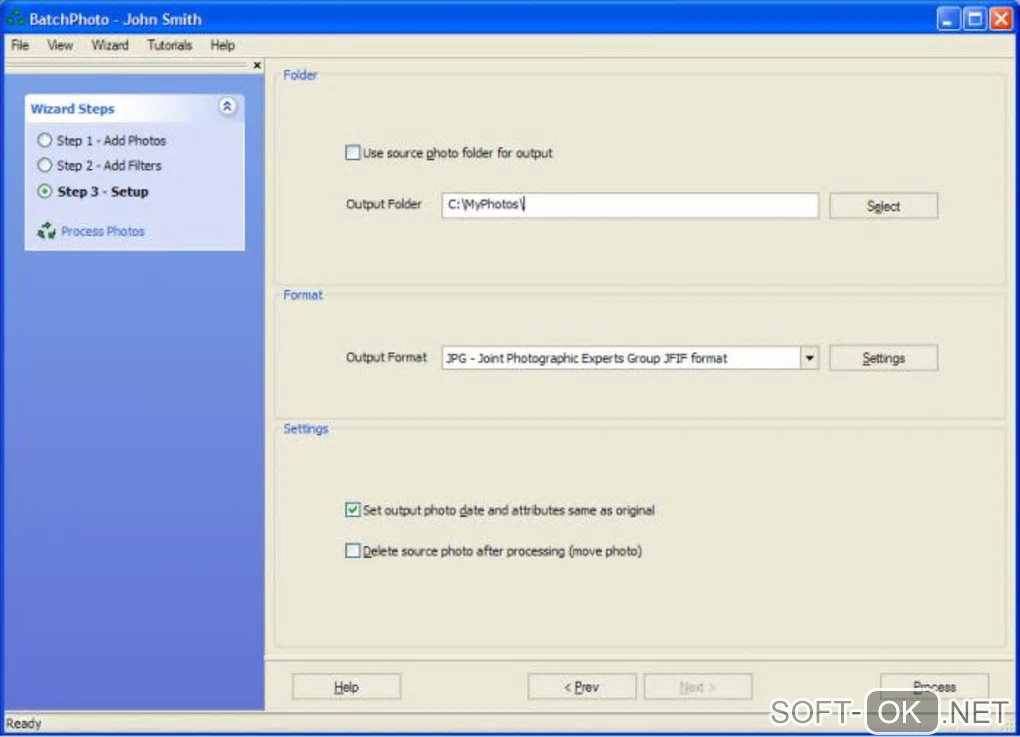Click Select button for output folder

(883, 206)
